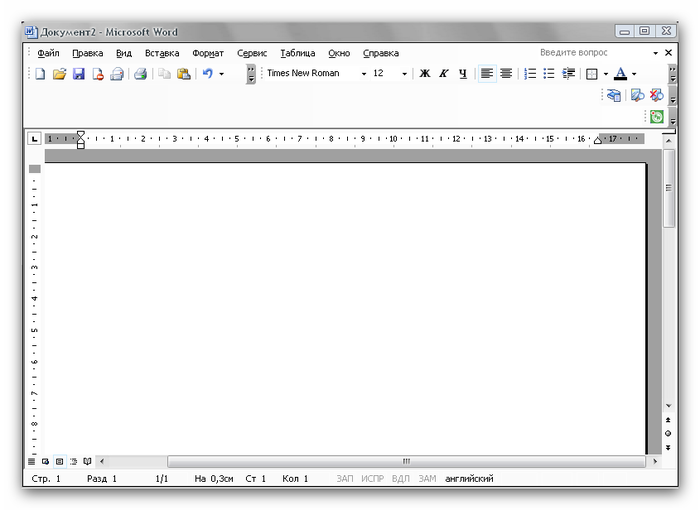Screen dimensions: 700x510
Task: Apply font color with the A icon
Action: pyautogui.click(x=621, y=74)
